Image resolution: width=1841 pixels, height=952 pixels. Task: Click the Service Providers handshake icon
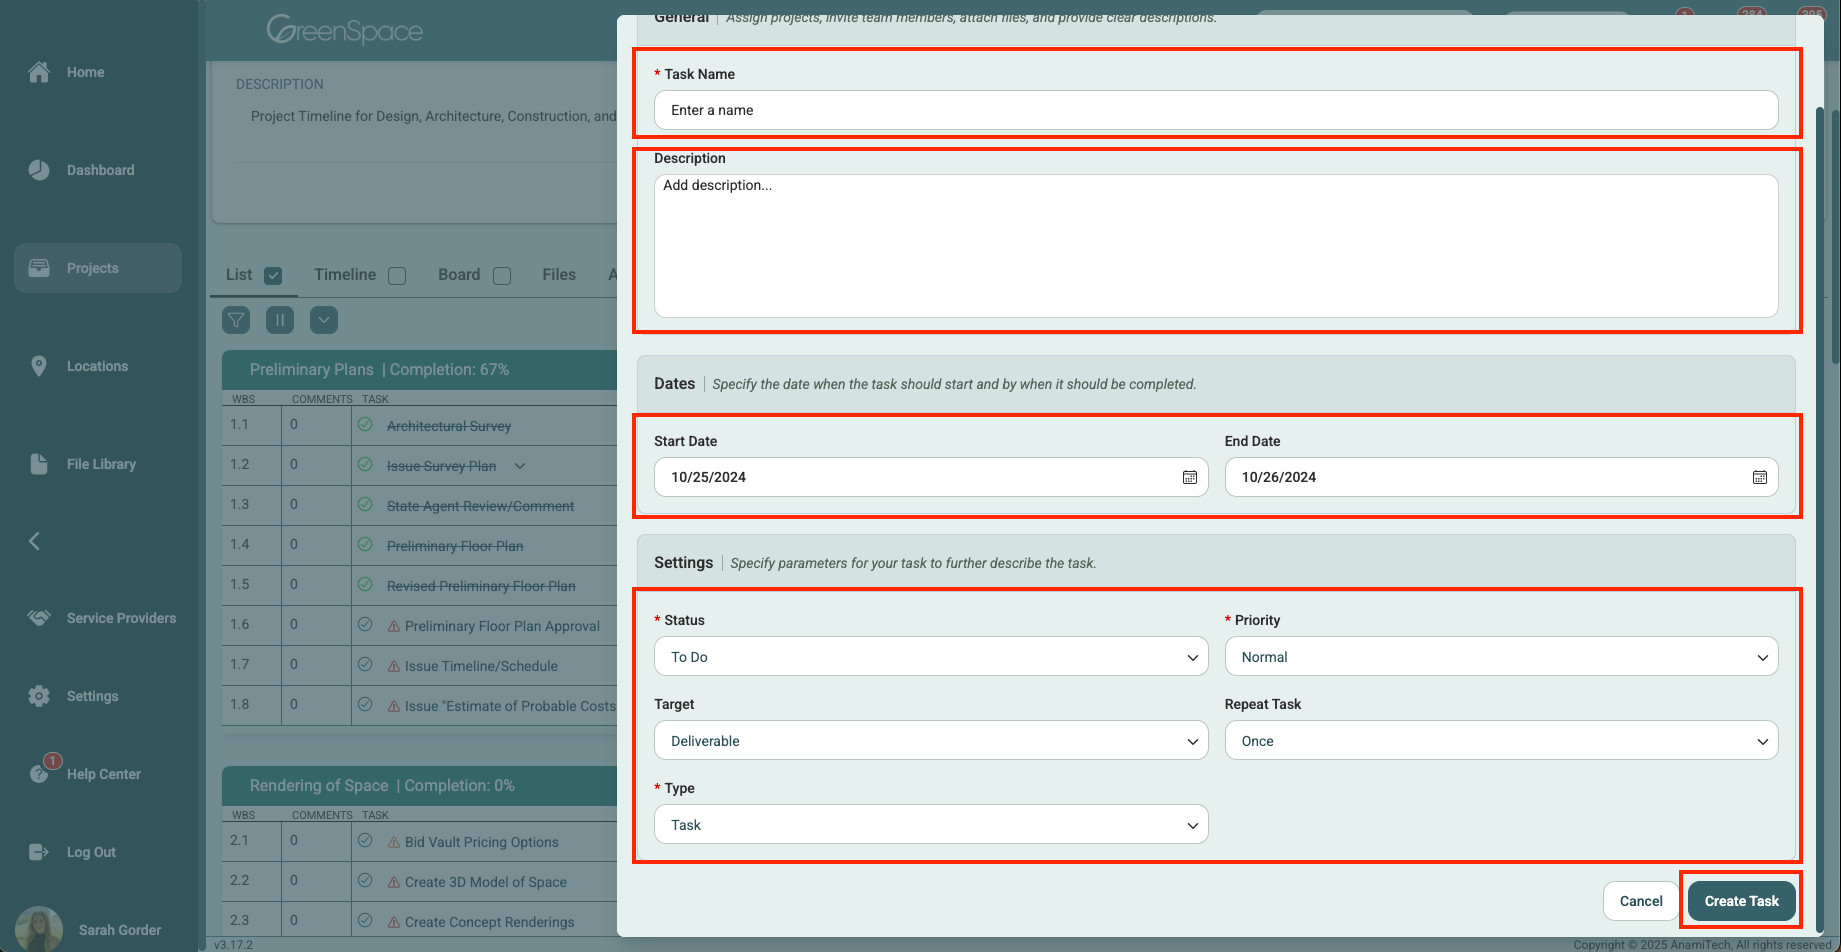point(39,618)
